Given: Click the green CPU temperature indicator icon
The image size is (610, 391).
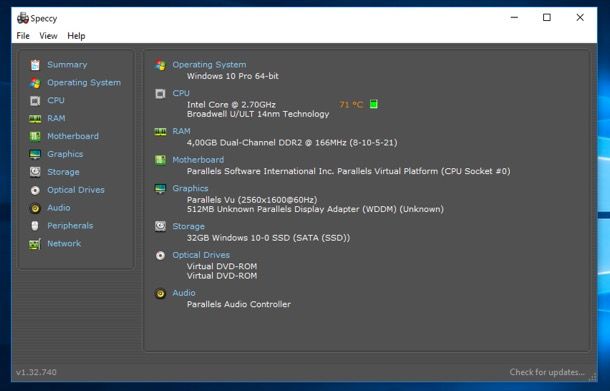Looking at the screenshot, I should pos(373,104).
